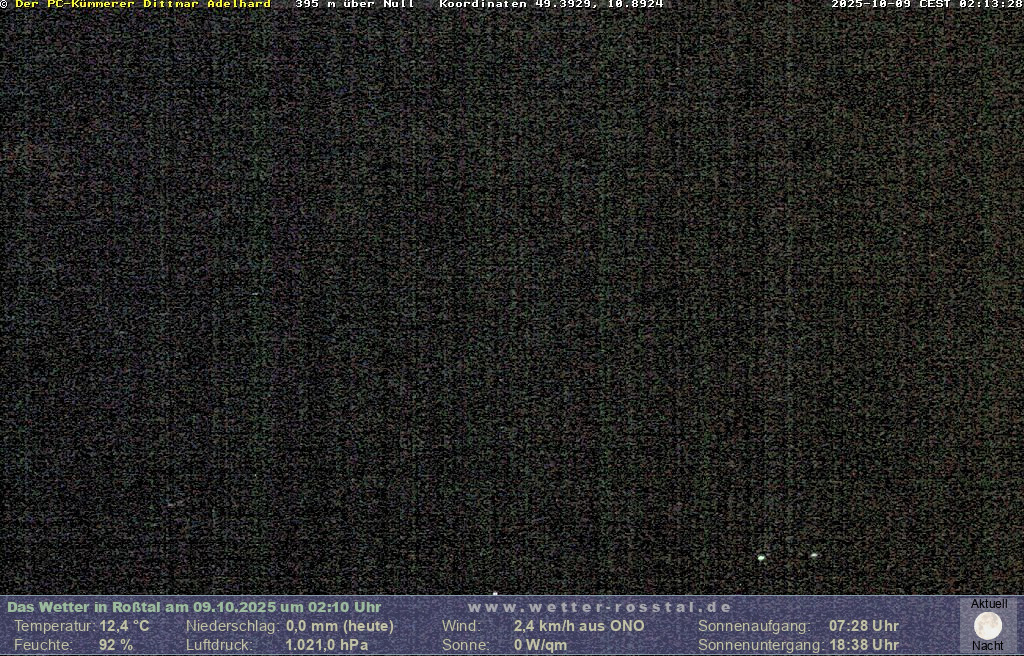Click the wind reading 2,4 km/h aus ONO
Viewport: 1024px width, 656px height.
tap(579, 626)
